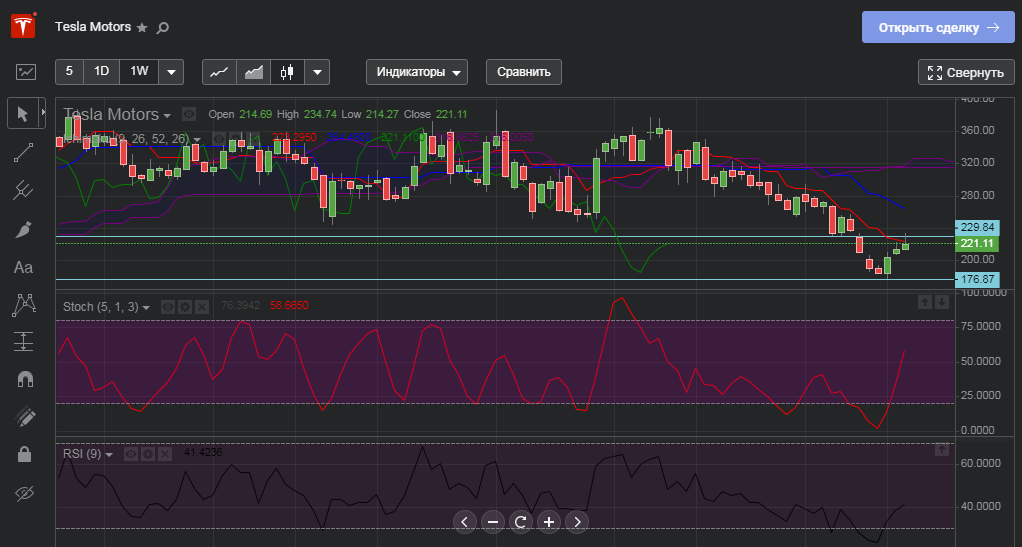The height and width of the screenshot is (547, 1022).
Task: Select the brush drawing tool
Action: 25,229
